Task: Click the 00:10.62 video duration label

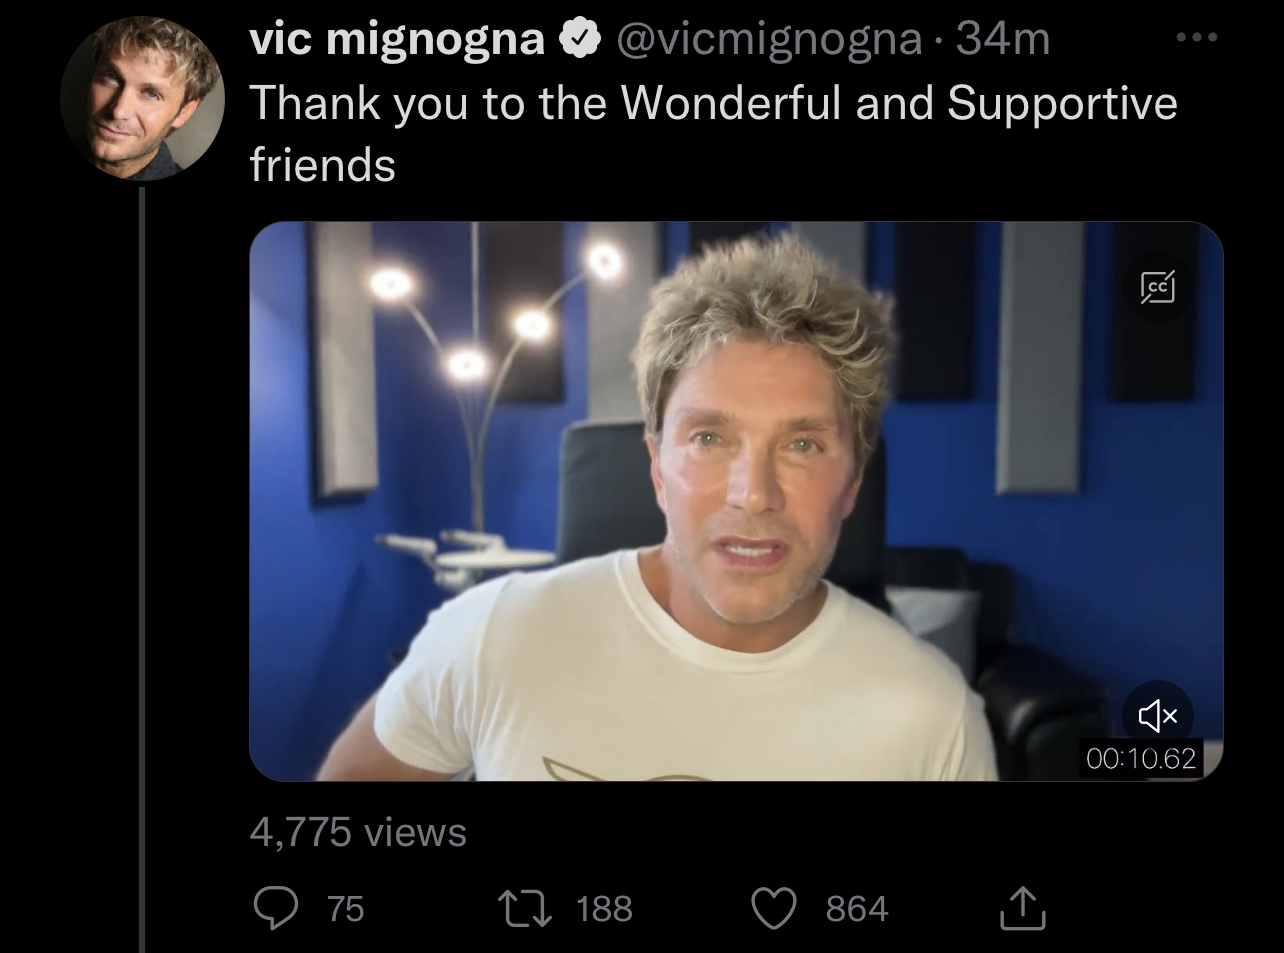Action: point(1140,758)
